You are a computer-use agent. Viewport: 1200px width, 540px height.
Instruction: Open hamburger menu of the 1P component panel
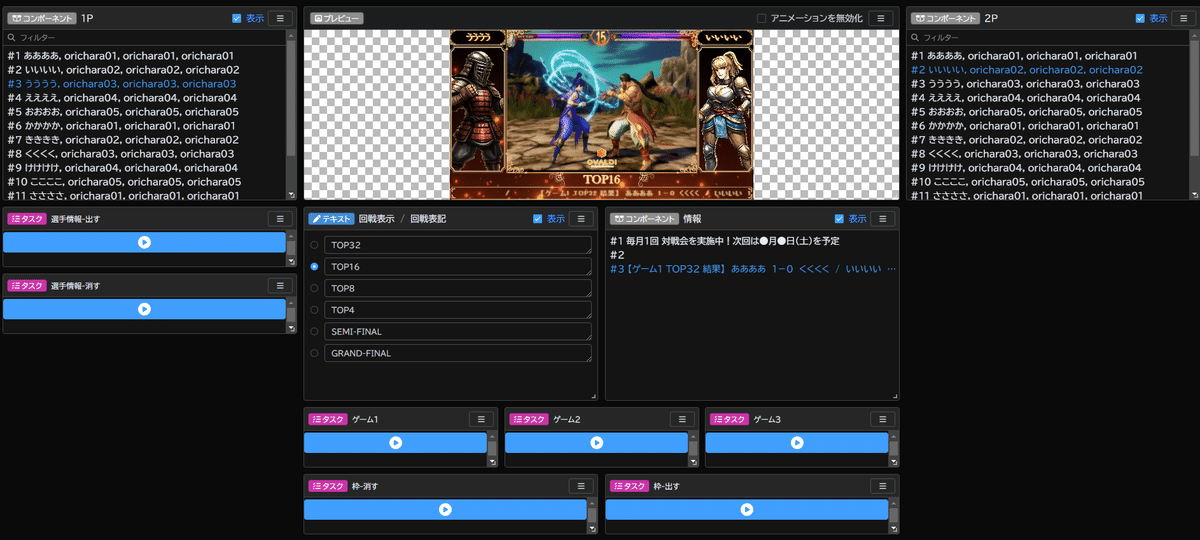282,18
